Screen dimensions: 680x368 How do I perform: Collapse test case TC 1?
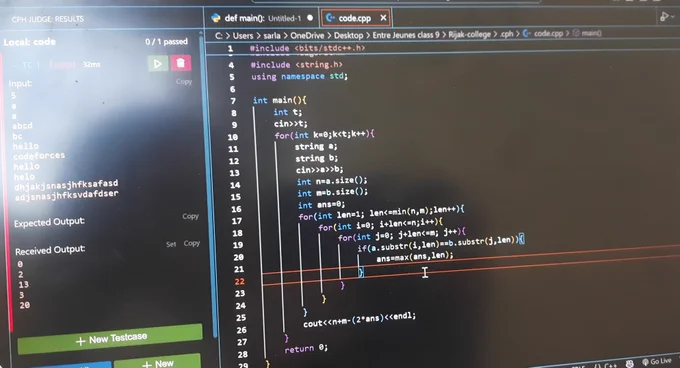coord(16,65)
